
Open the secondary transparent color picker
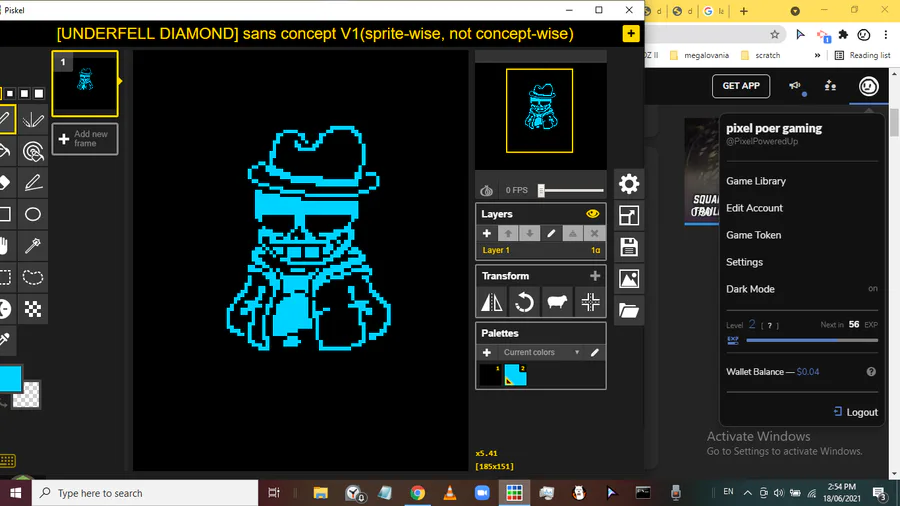coord(27,396)
